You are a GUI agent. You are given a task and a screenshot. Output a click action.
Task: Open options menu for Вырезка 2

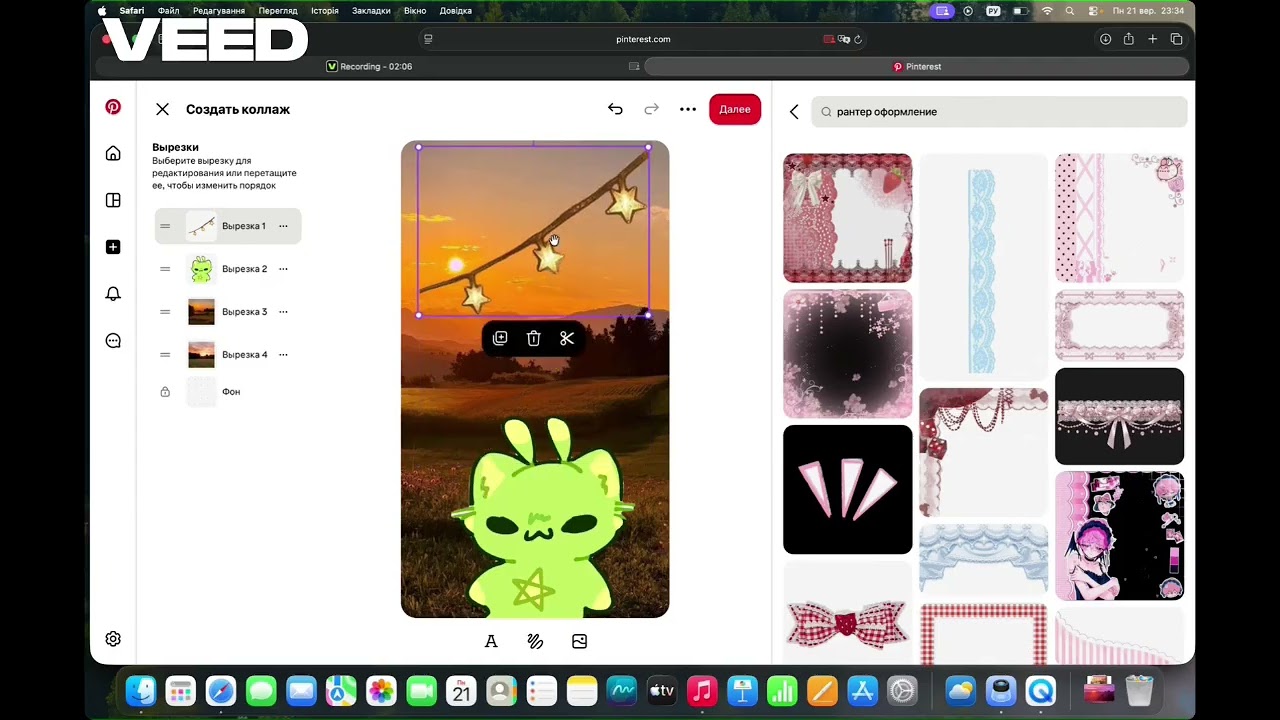[283, 269]
